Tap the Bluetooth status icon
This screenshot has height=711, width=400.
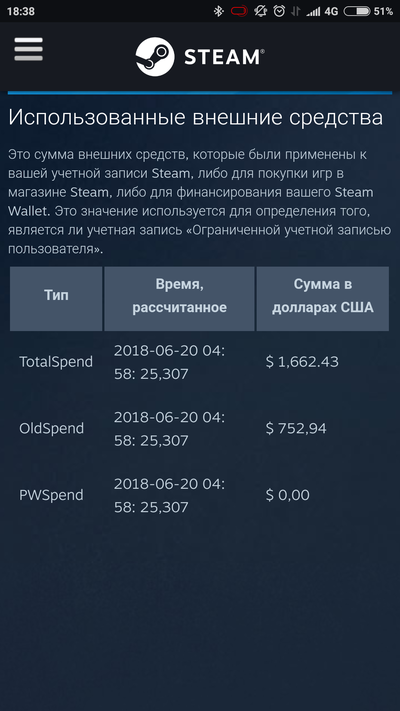pos(219,11)
